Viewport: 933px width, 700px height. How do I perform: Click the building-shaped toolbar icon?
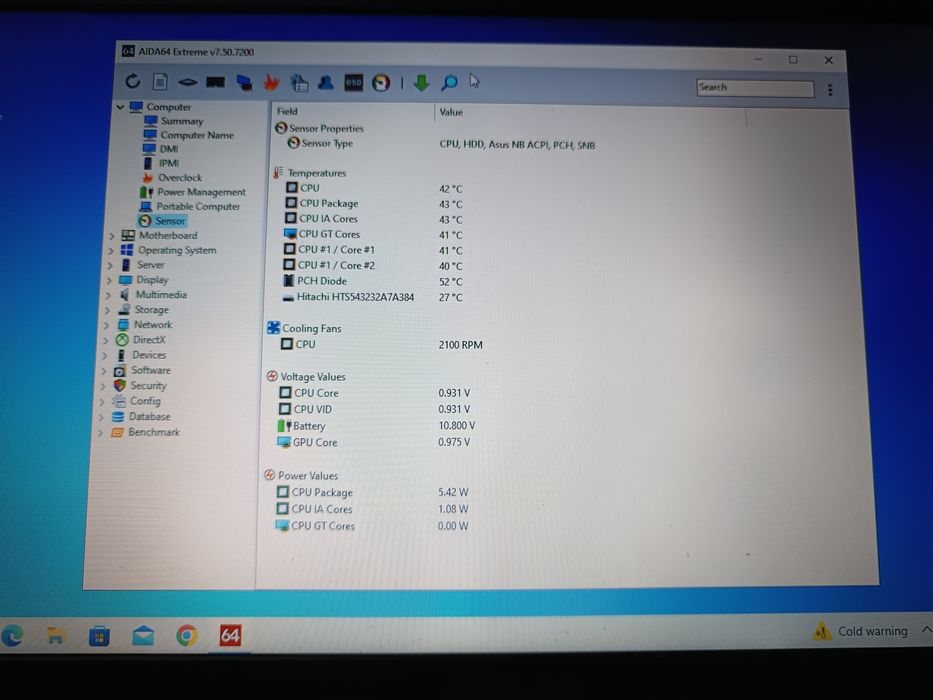pos(299,83)
